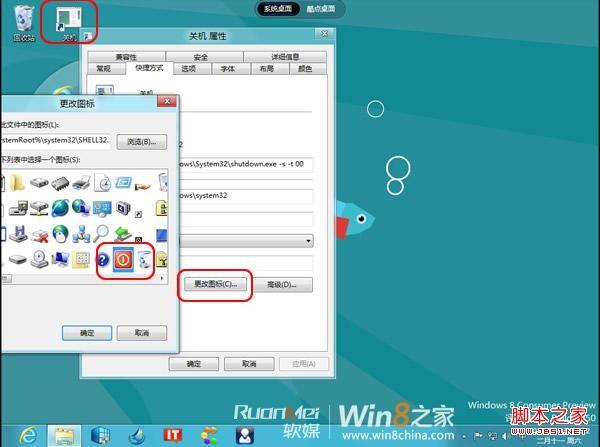Cancel the 更改图标 dialog with 取消
Viewport: 600px width, 447px height.
pos(142,333)
